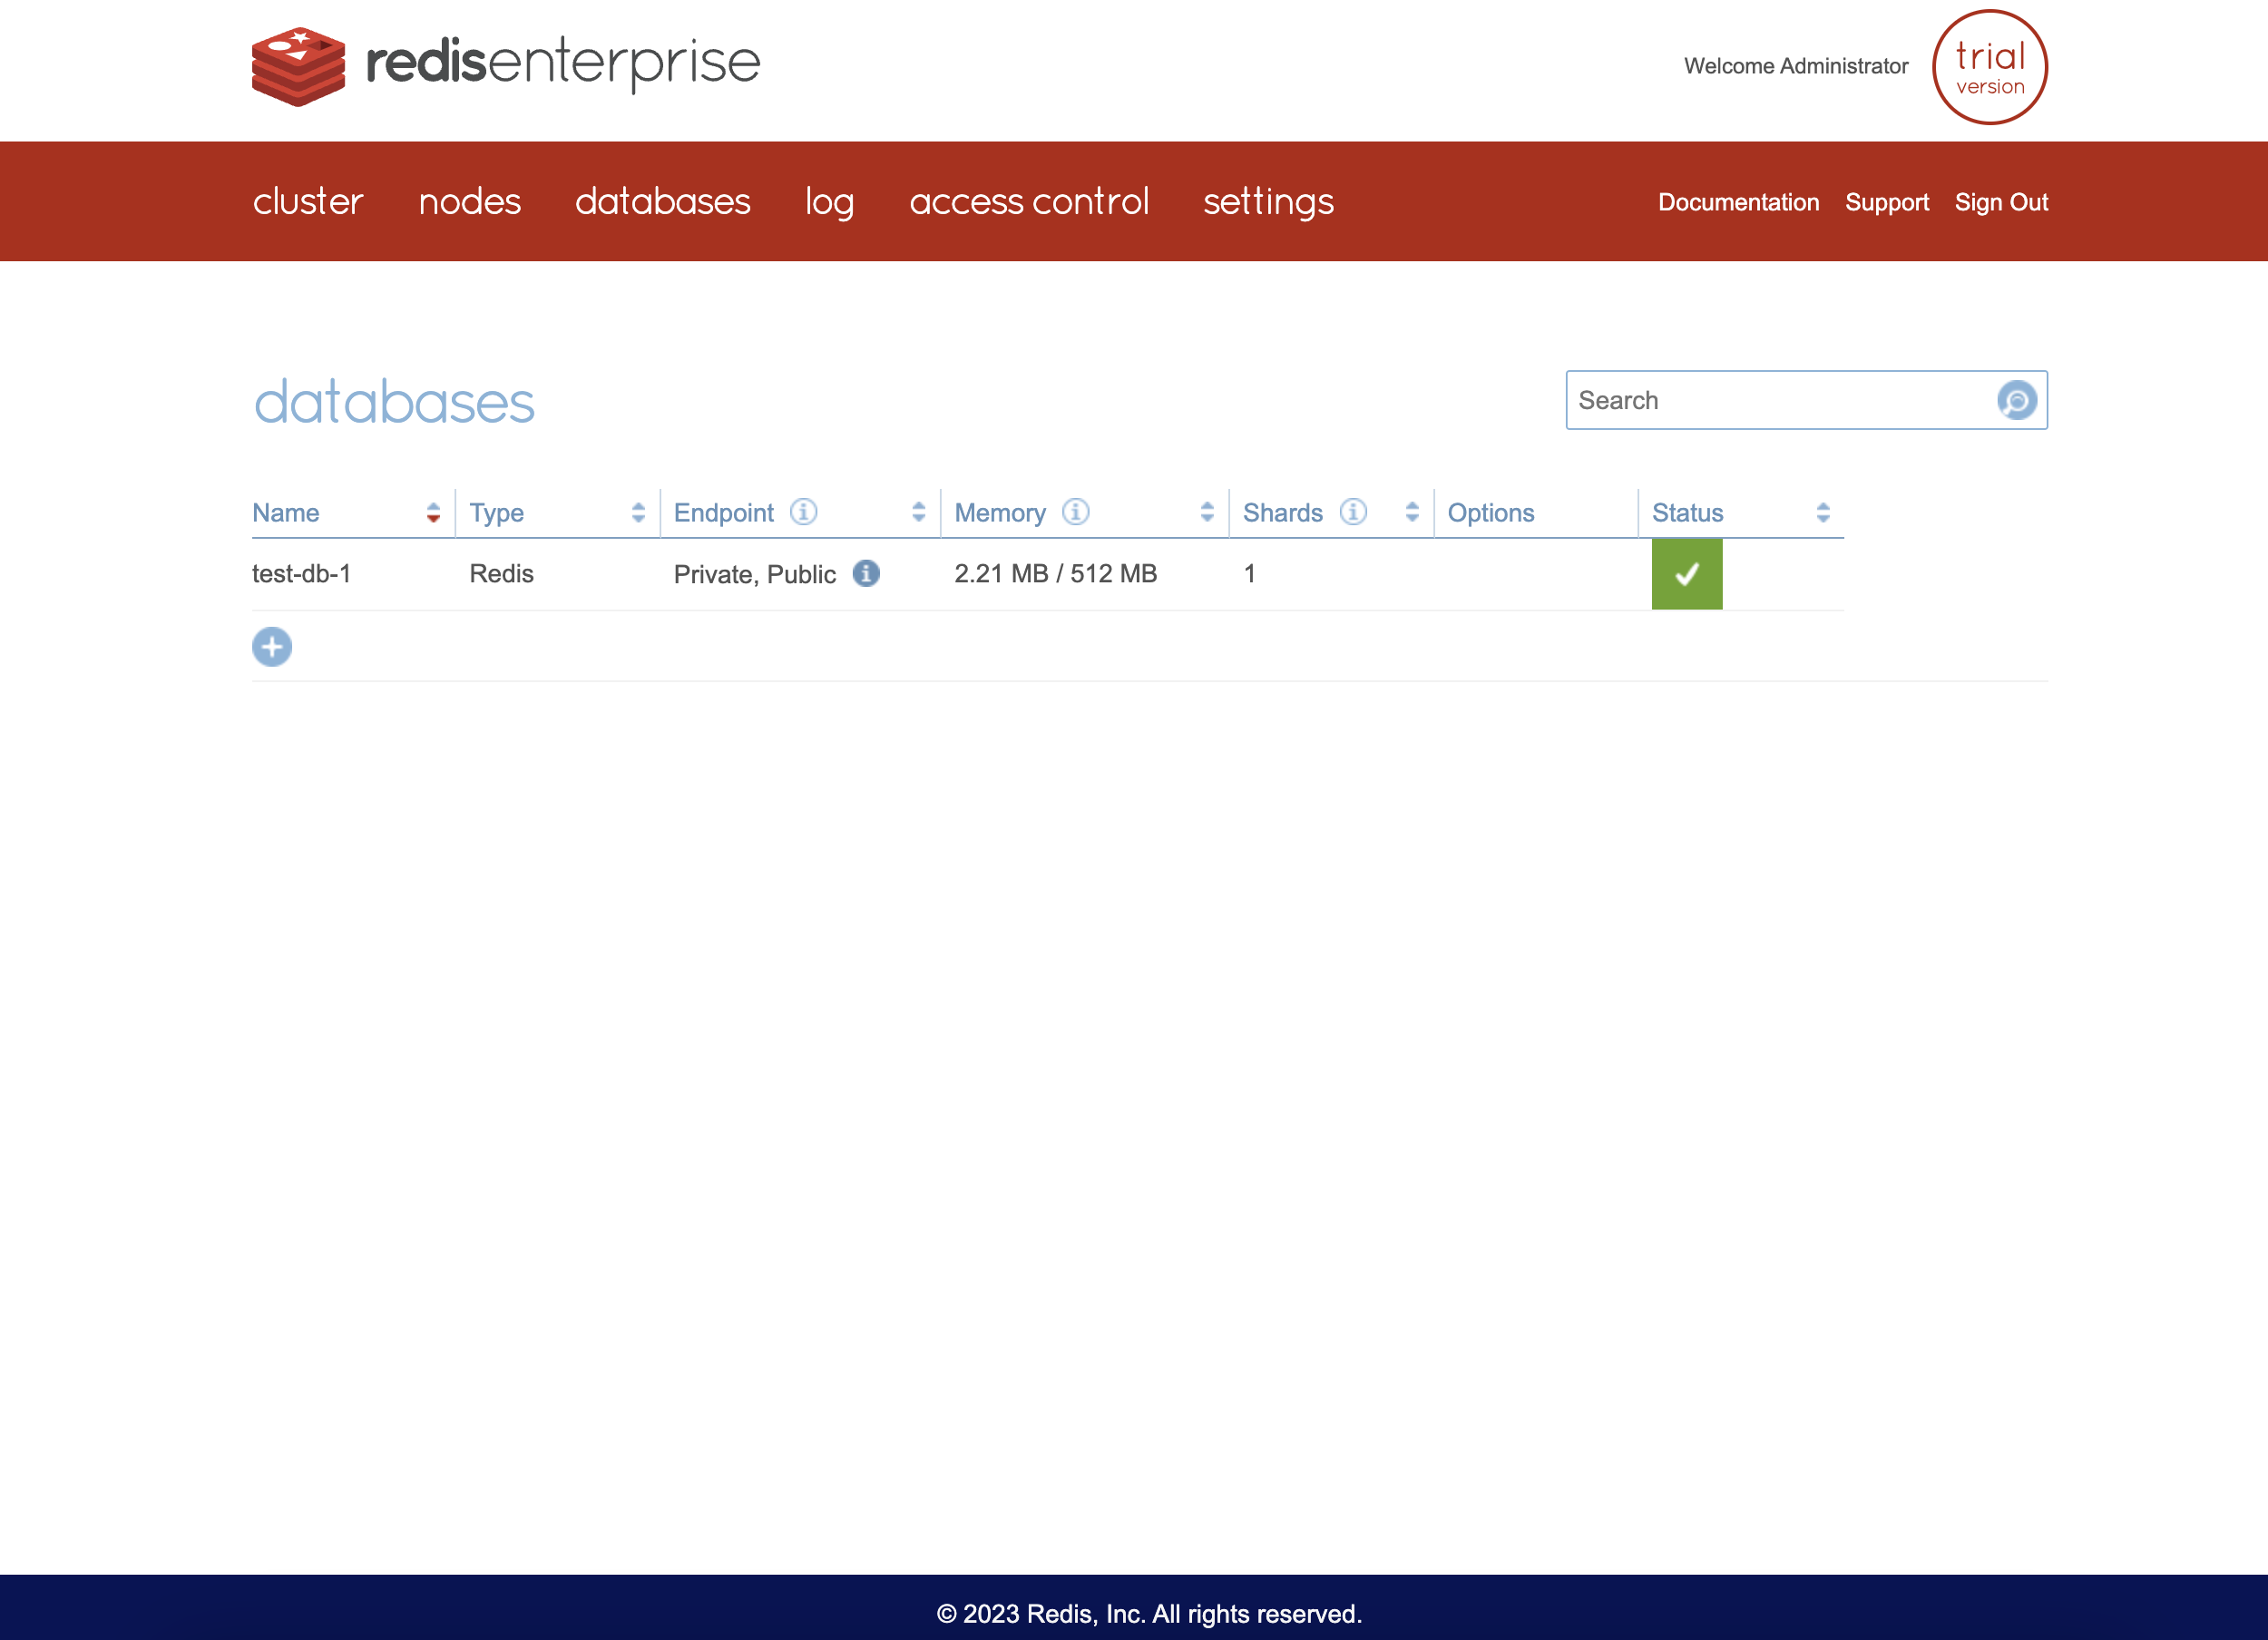Open the databases menu tab
The height and width of the screenshot is (1640, 2268).
(x=664, y=200)
